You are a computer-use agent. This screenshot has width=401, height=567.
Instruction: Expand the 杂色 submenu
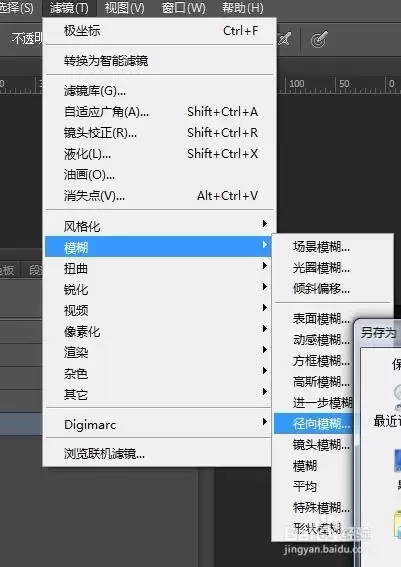click(x=158, y=373)
